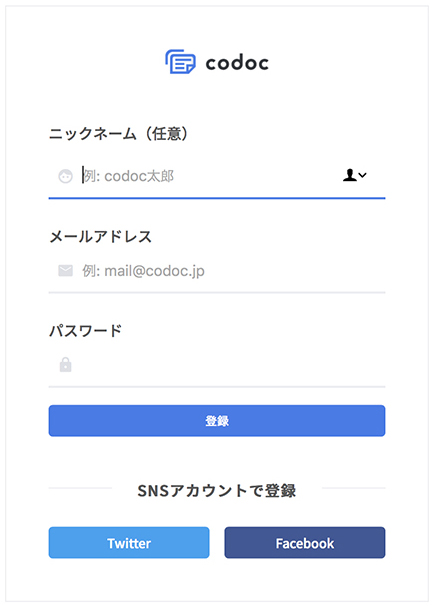Open the autofill chevron dropdown in nickname field

(362, 175)
